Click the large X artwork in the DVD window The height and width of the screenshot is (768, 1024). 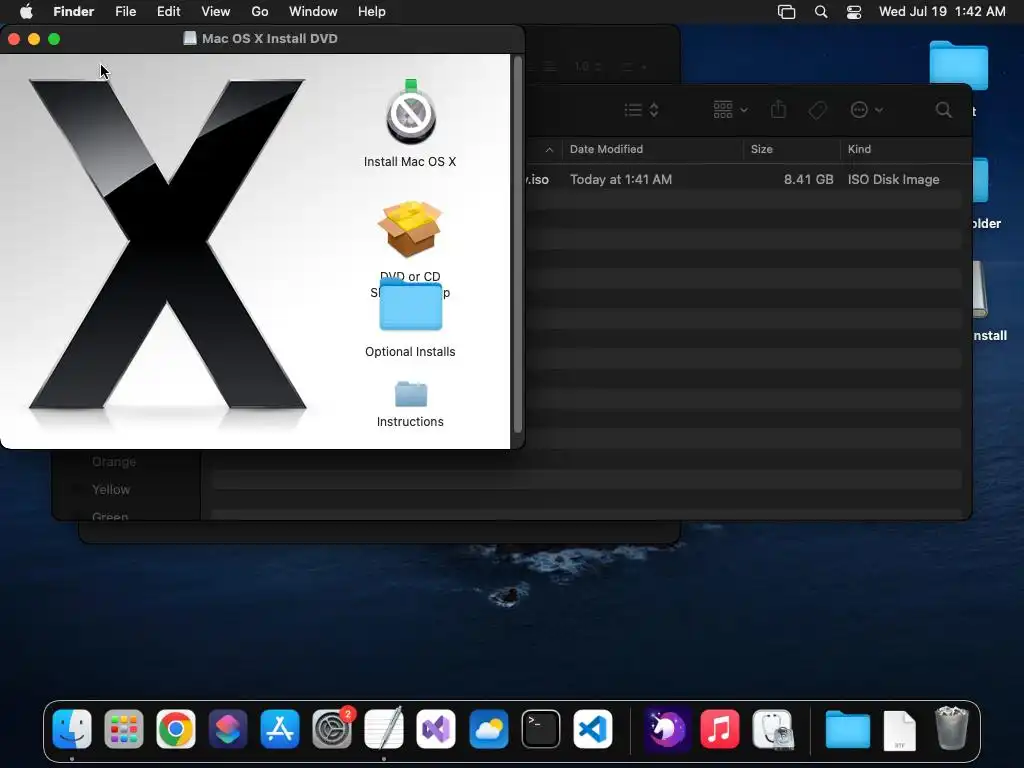click(x=168, y=245)
